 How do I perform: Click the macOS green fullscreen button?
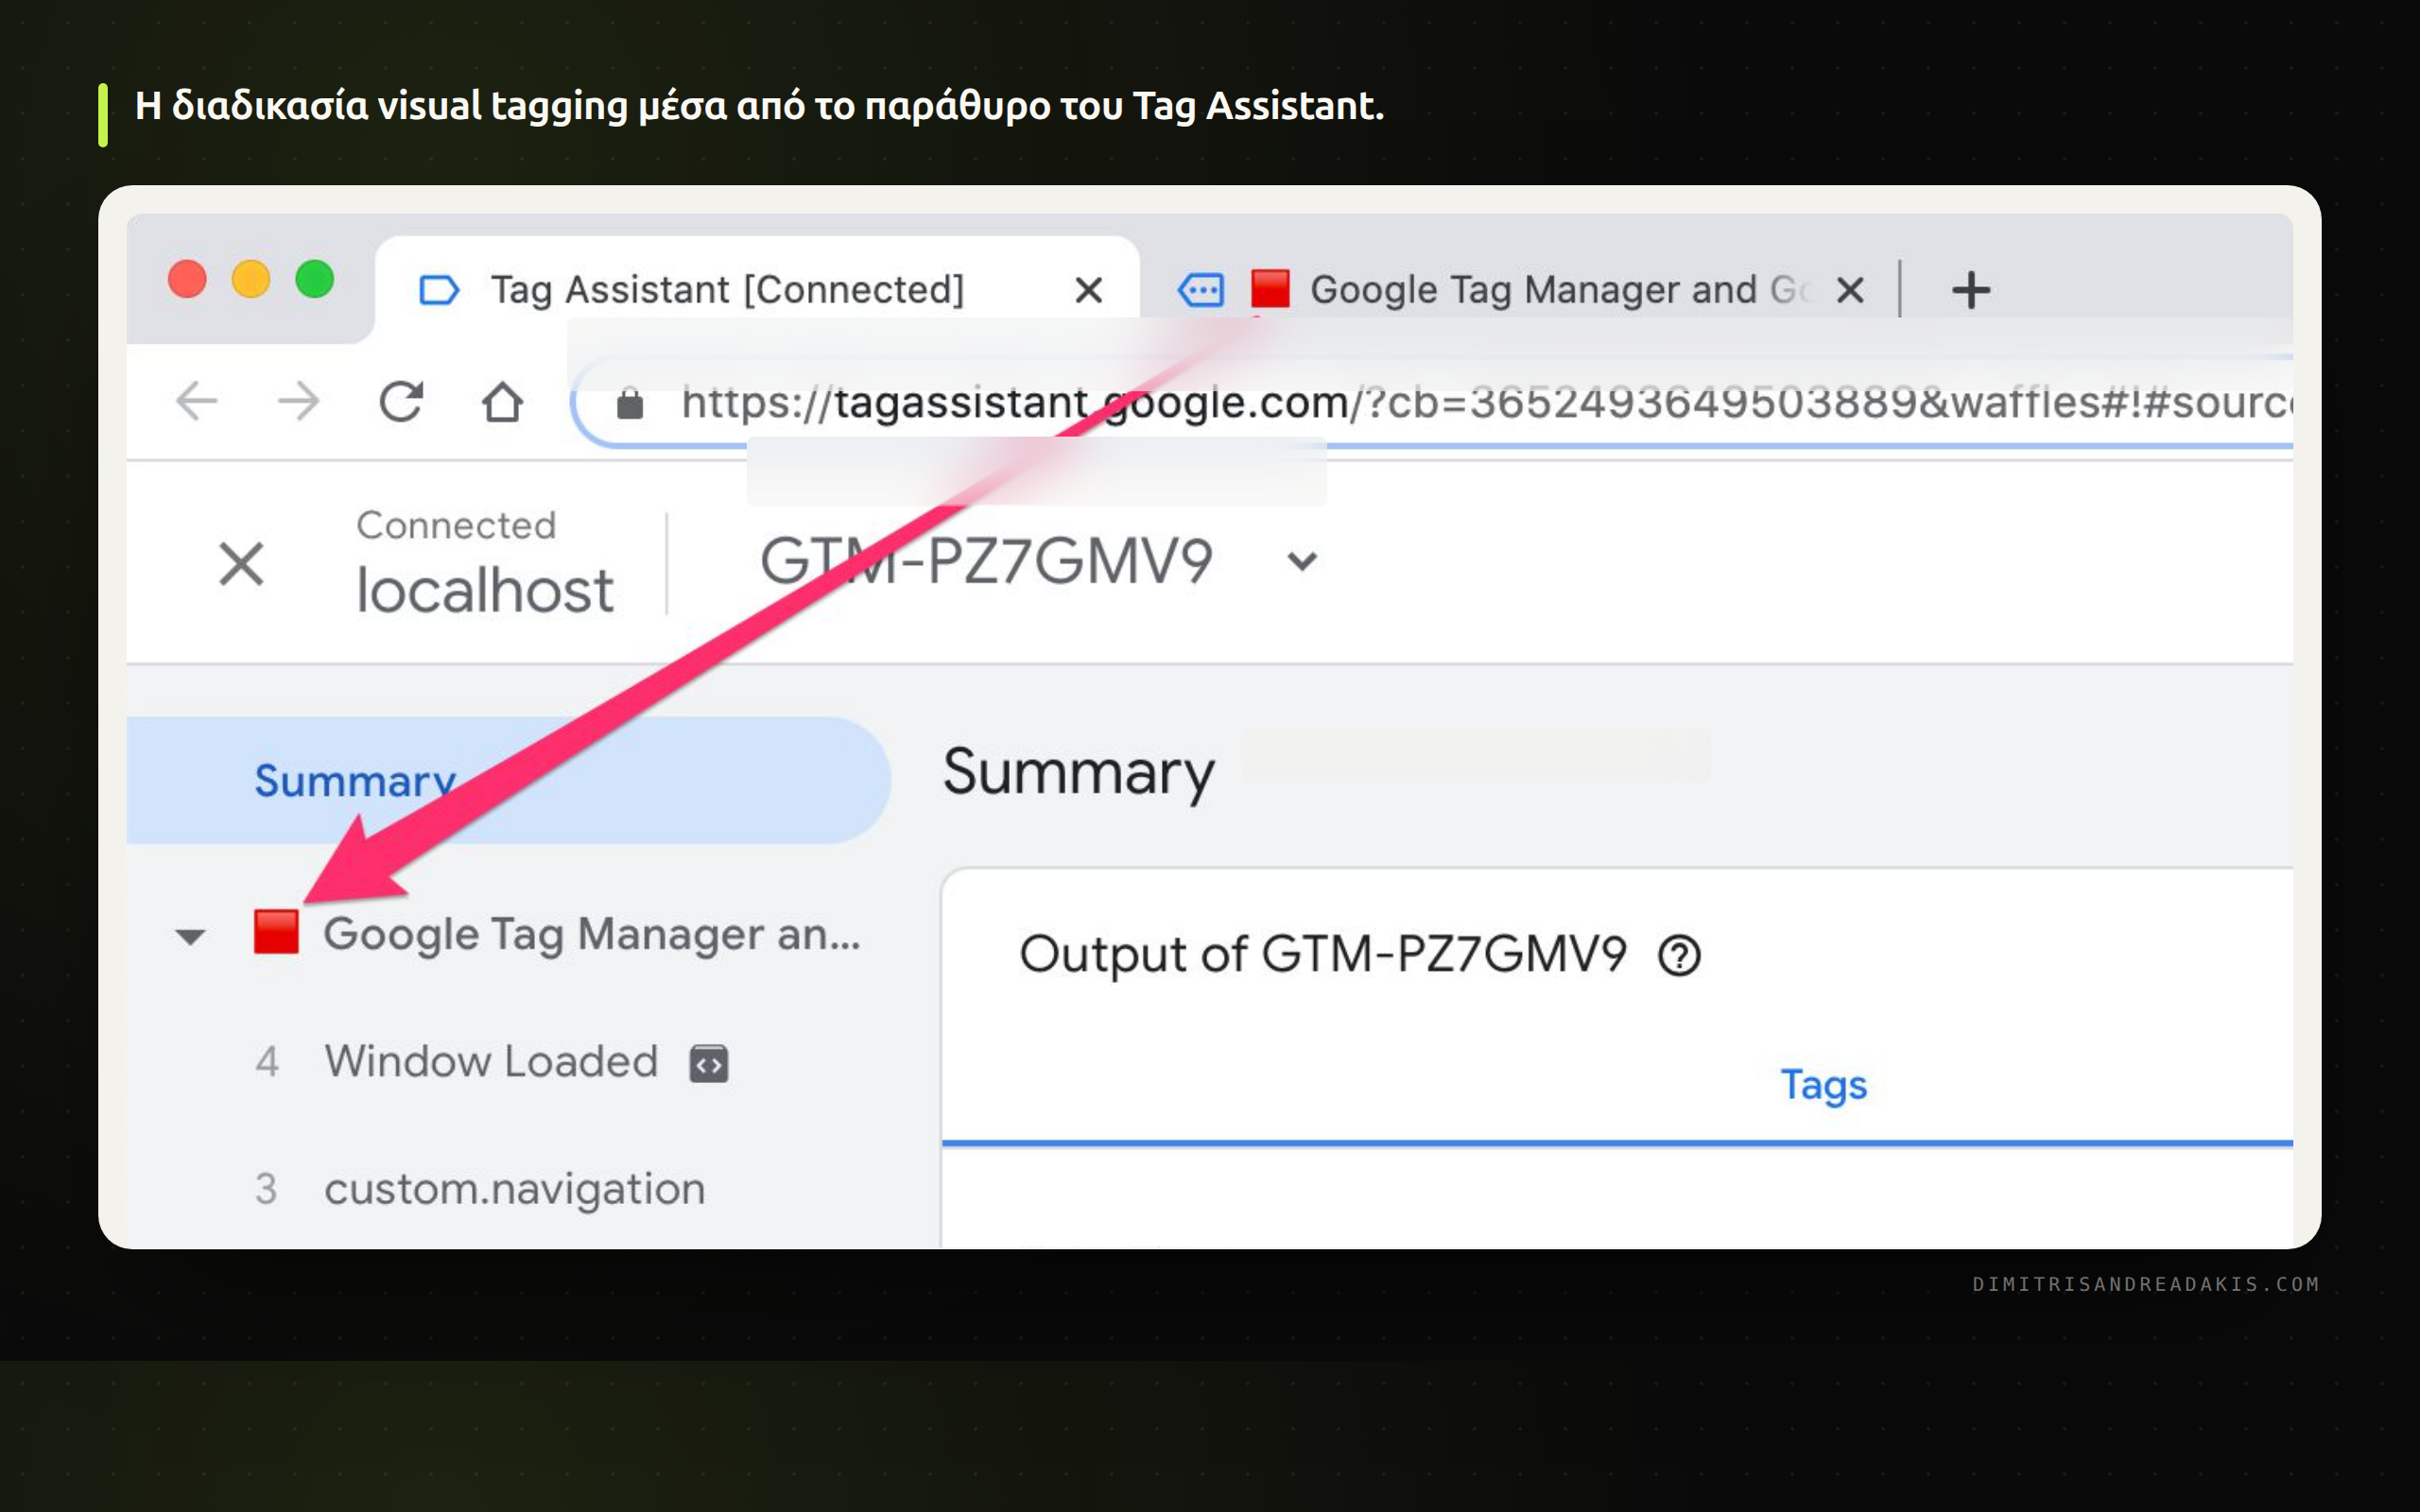315,279
